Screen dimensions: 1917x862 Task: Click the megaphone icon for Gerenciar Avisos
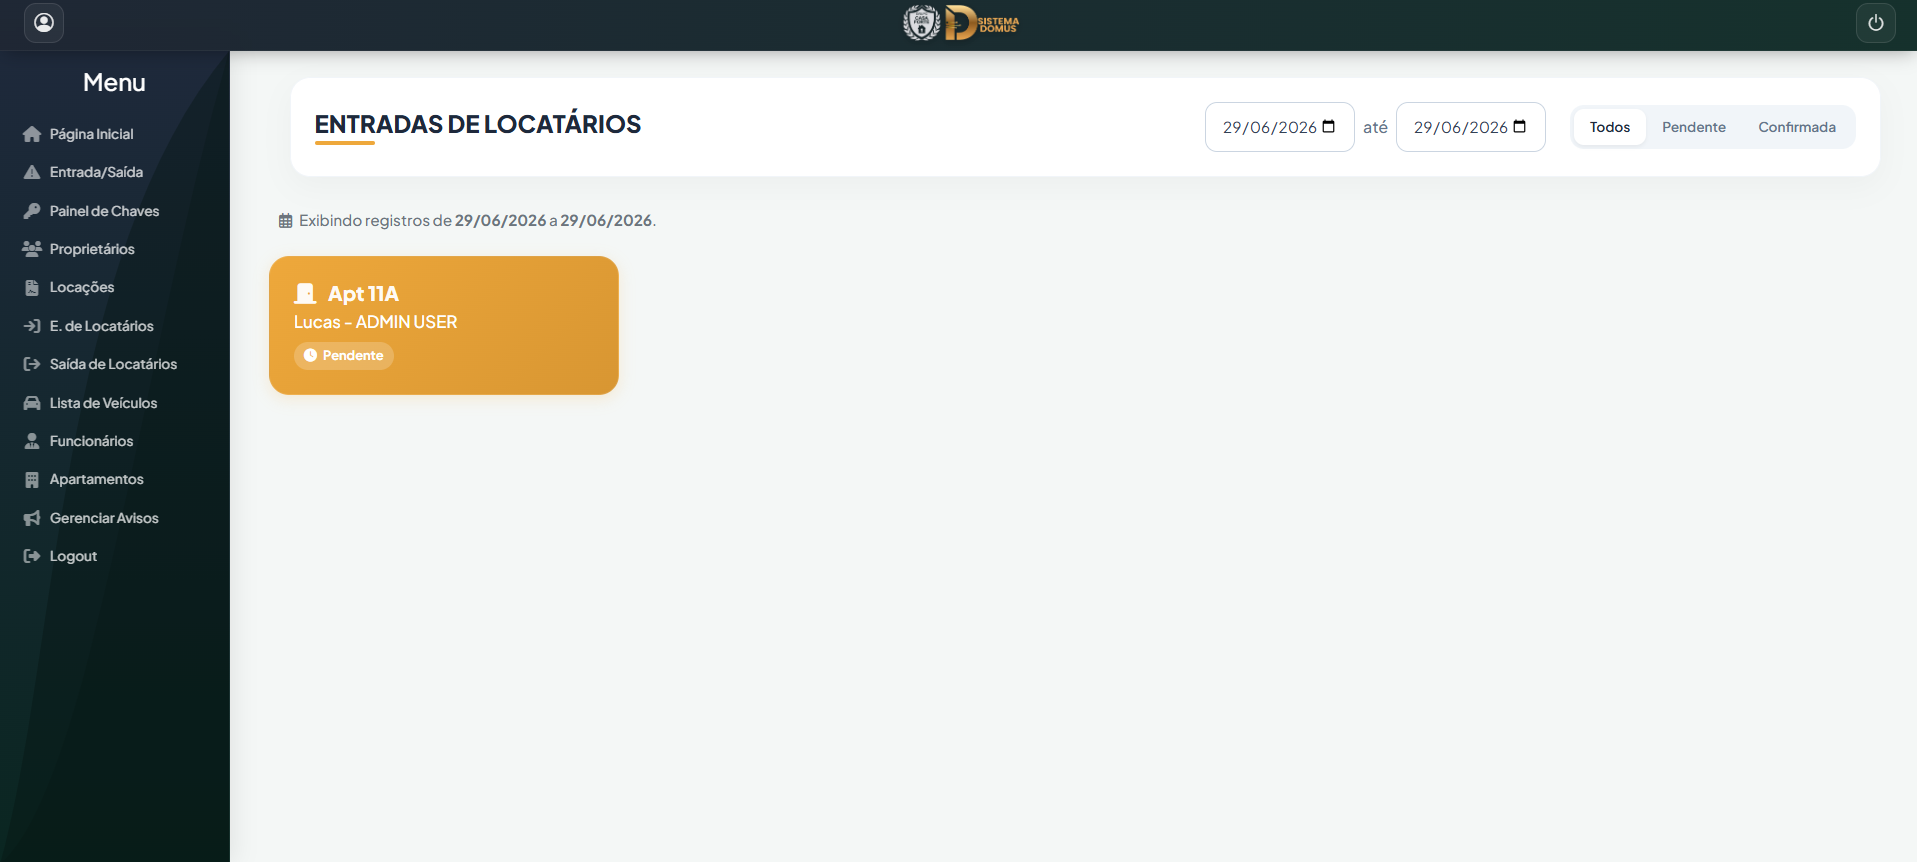pyautogui.click(x=32, y=518)
